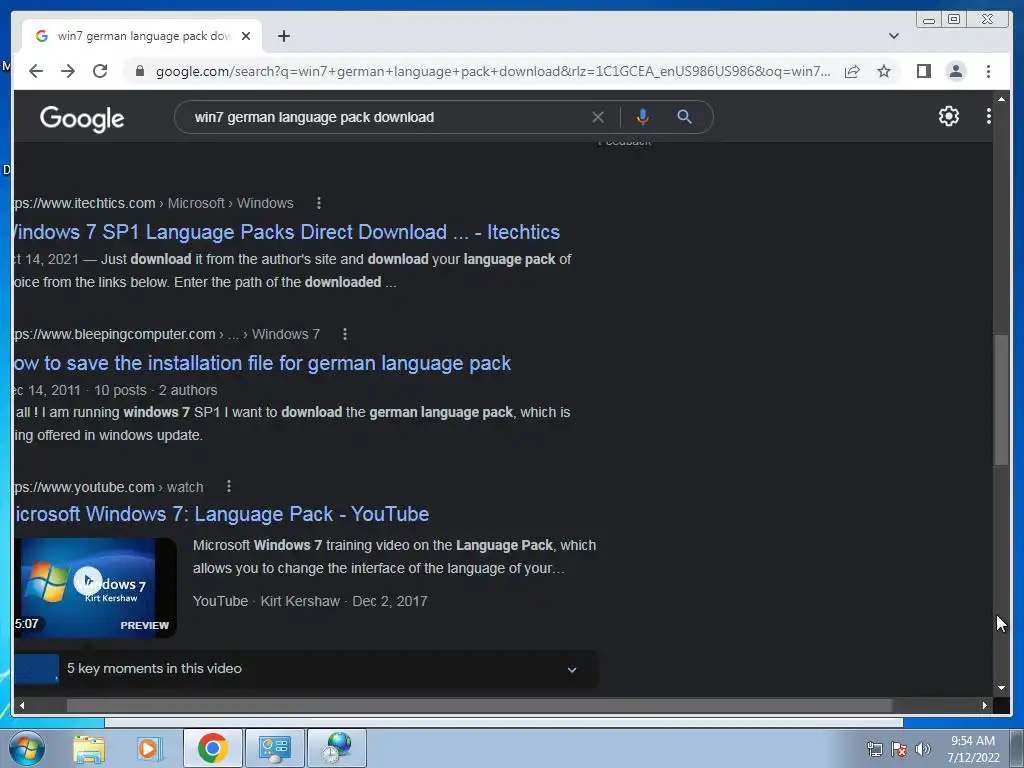Click the vertical scrollbar up arrow

(x=1001, y=99)
